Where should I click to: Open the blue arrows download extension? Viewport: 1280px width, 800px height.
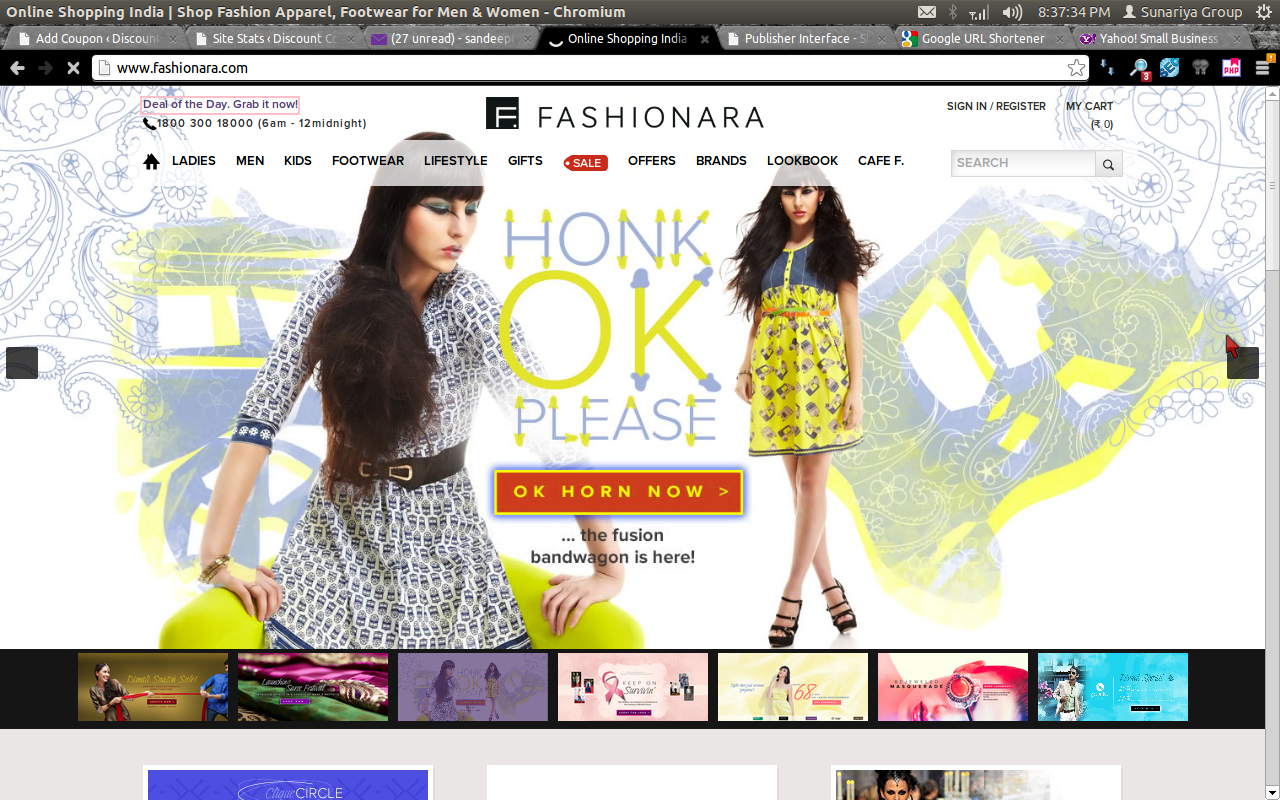pos(1108,68)
